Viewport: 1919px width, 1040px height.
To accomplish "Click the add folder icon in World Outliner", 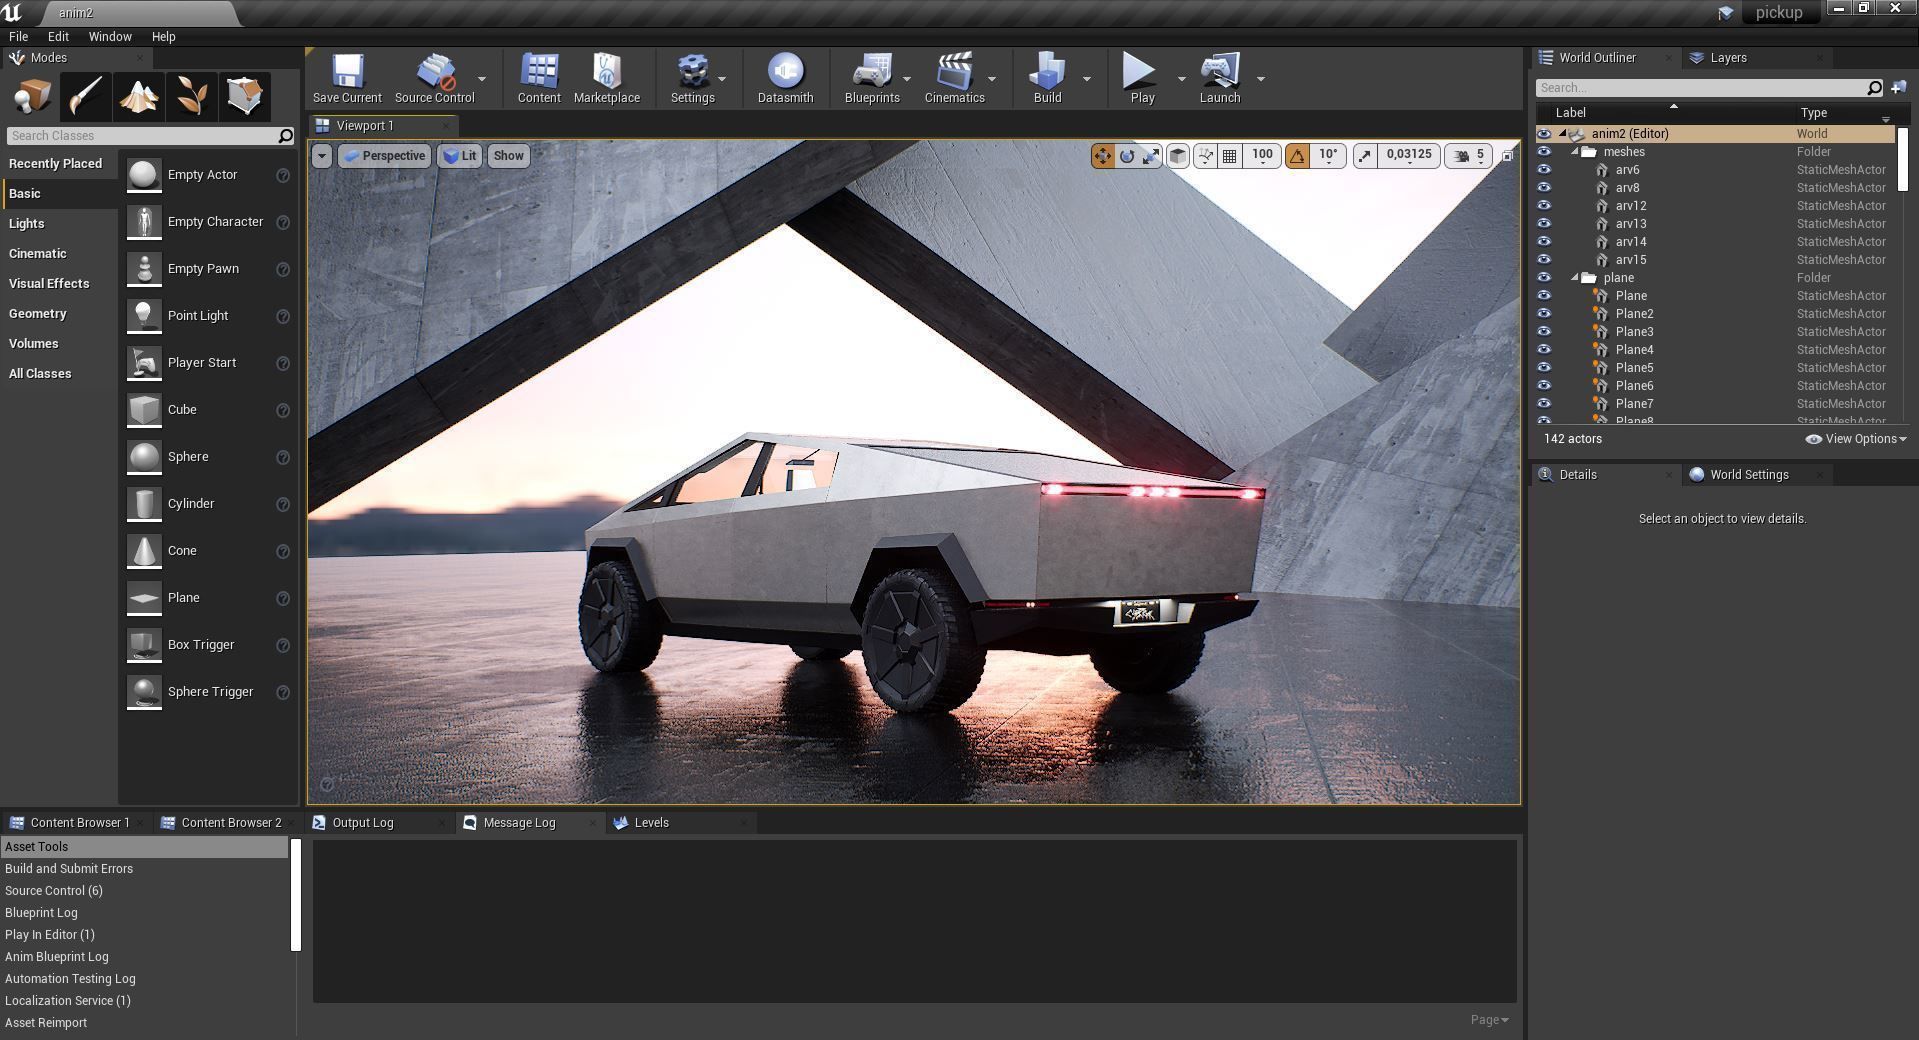I will click(1898, 87).
